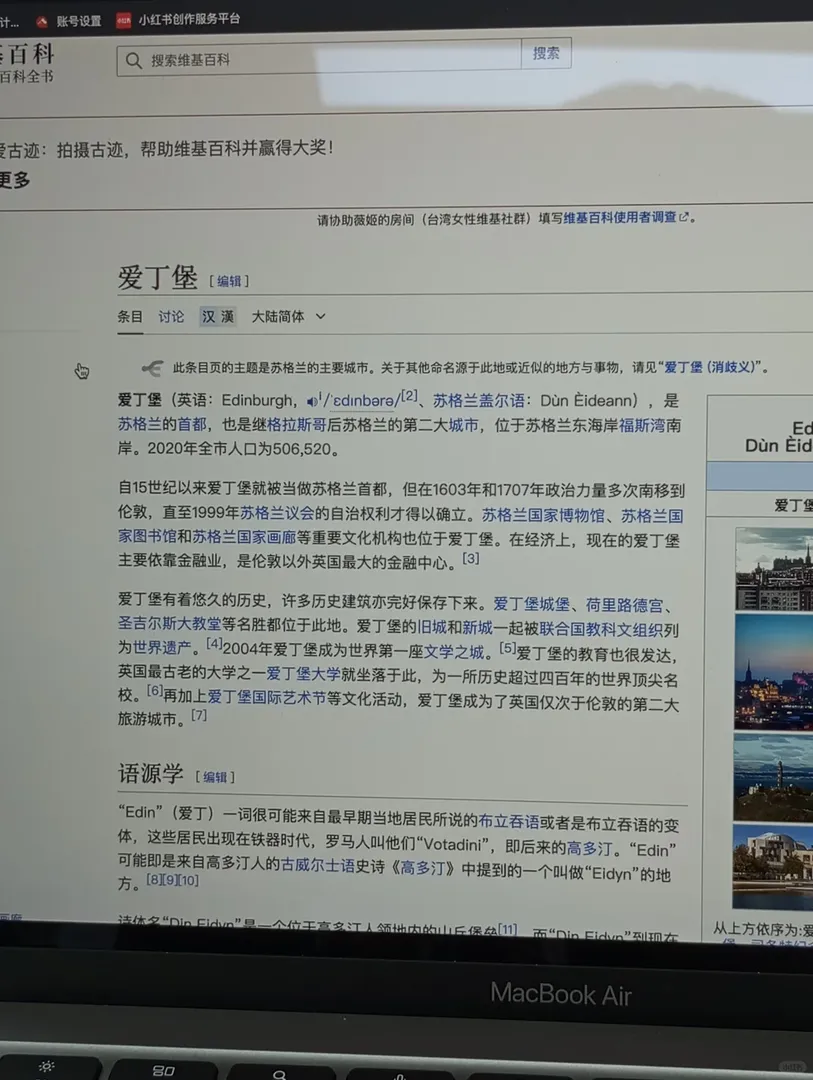The width and height of the screenshot is (813, 1080).
Task: Select the 条目 article tab
Action: click(130, 316)
